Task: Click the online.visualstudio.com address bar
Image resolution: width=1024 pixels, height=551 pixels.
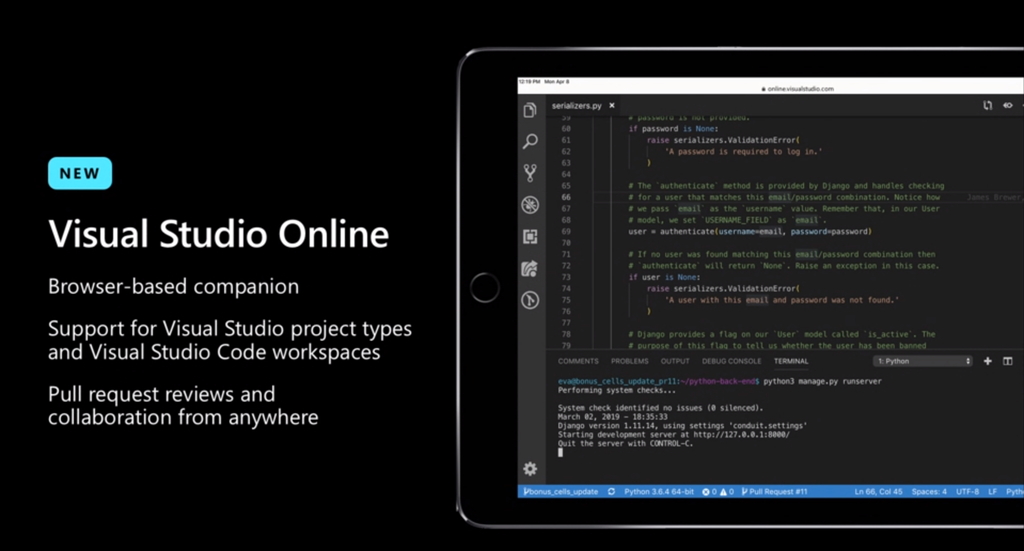Action: point(797,89)
